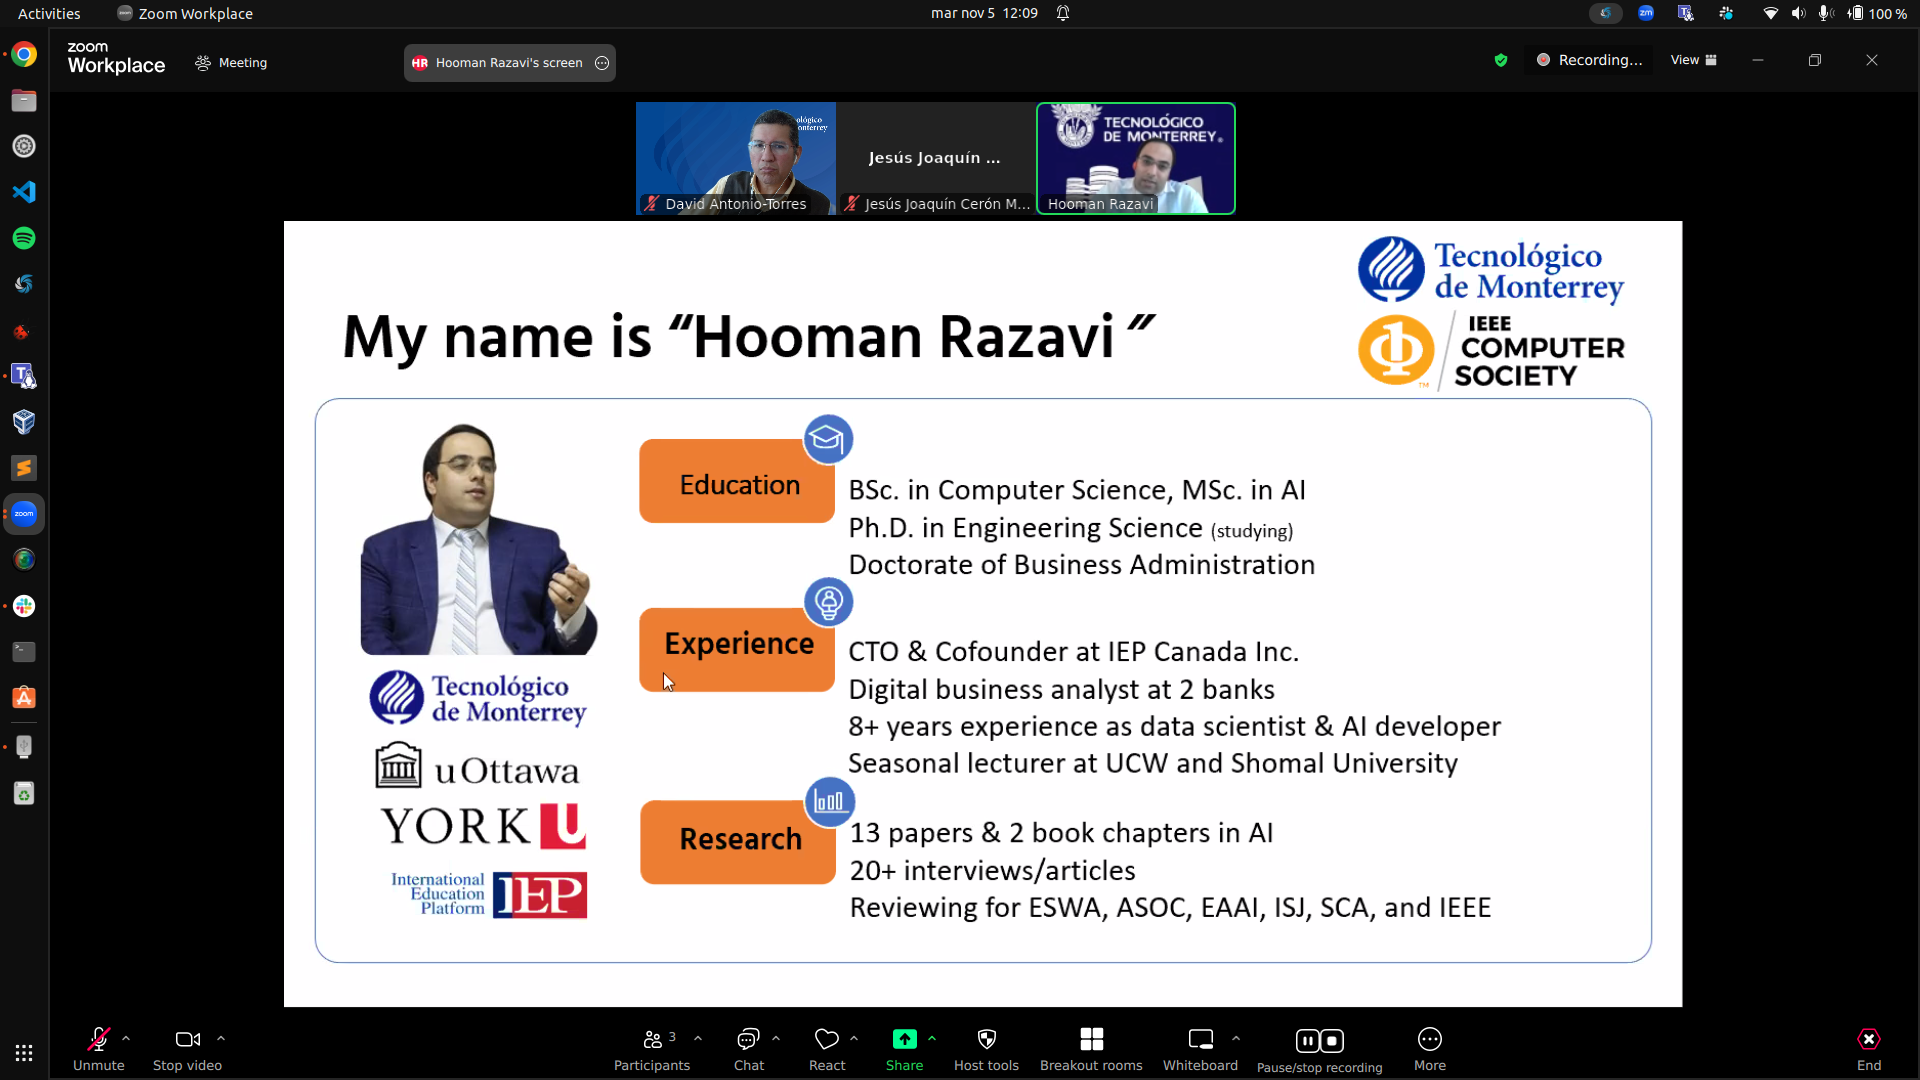Click the Teams tray icon in top bar
This screenshot has height=1080, width=1920.
tap(1686, 13)
